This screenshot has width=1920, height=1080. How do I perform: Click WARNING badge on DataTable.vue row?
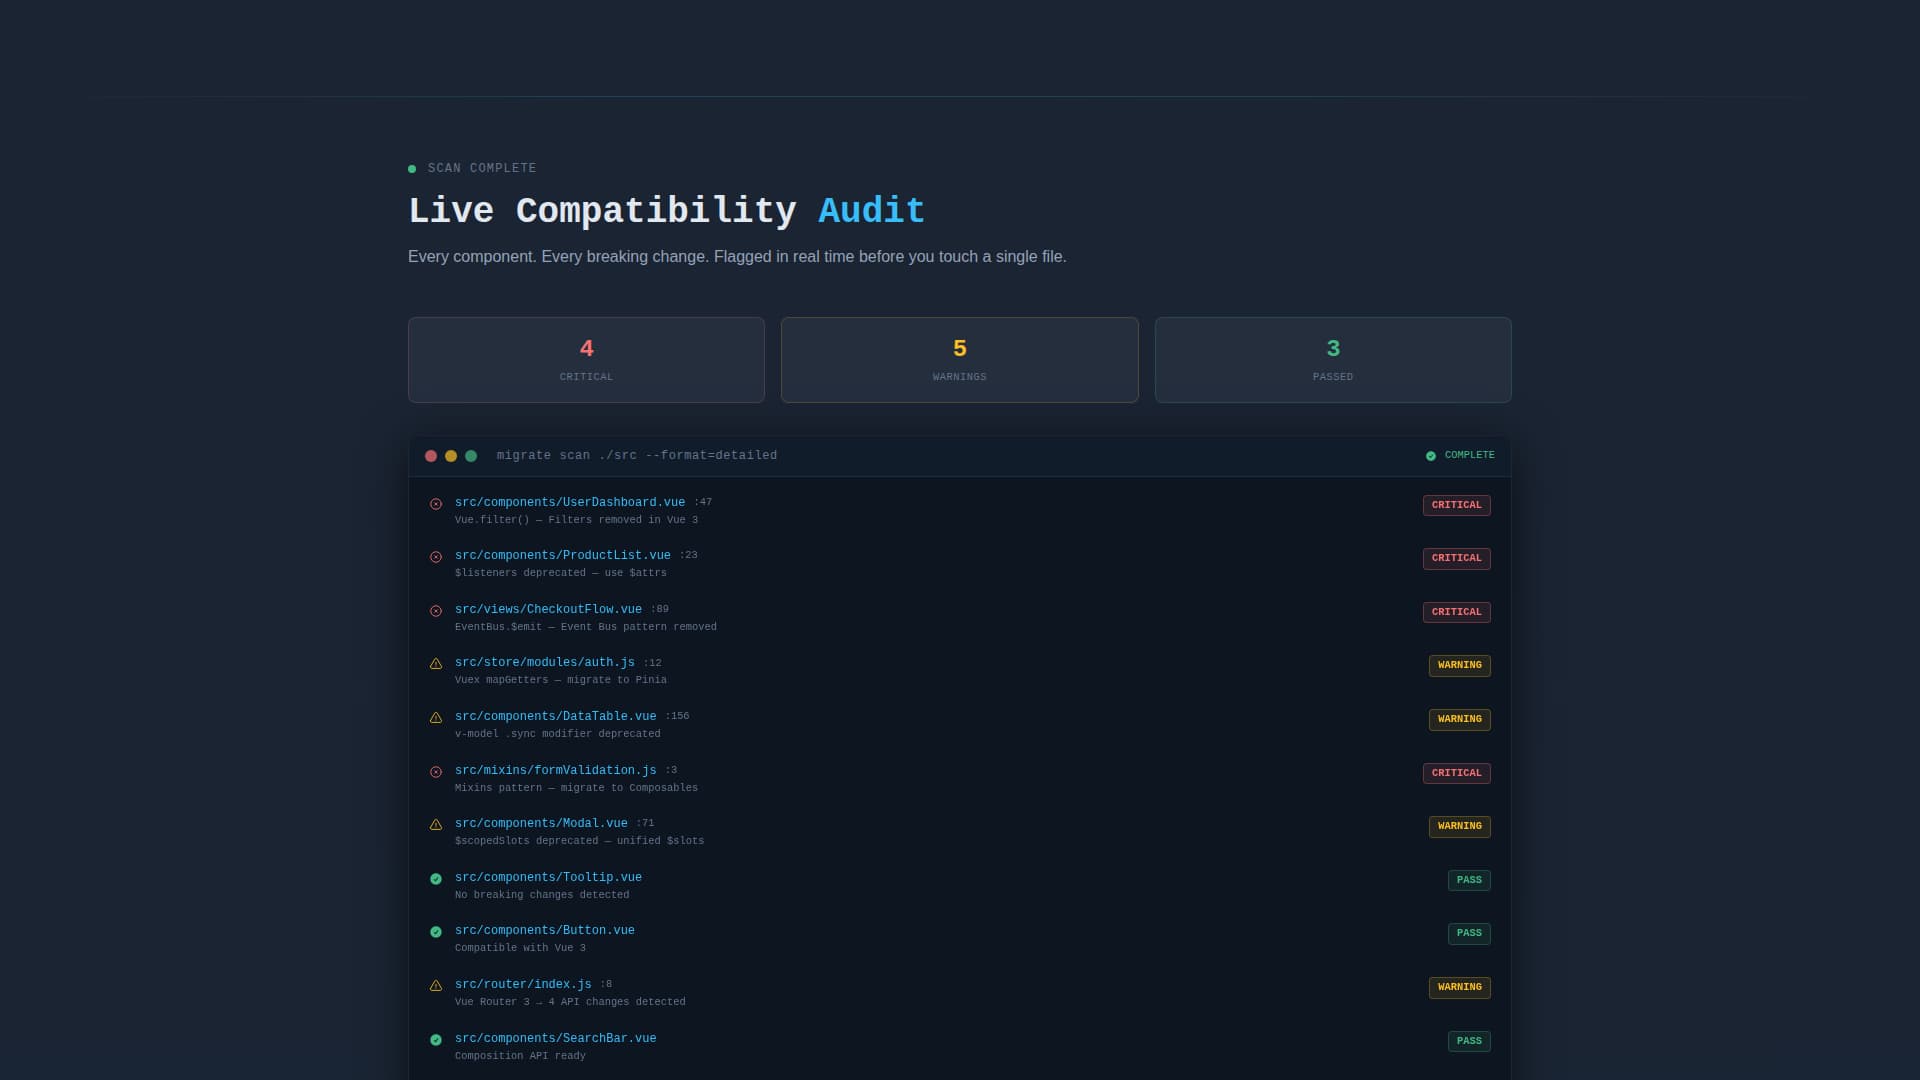click(x=1460, y=719)
